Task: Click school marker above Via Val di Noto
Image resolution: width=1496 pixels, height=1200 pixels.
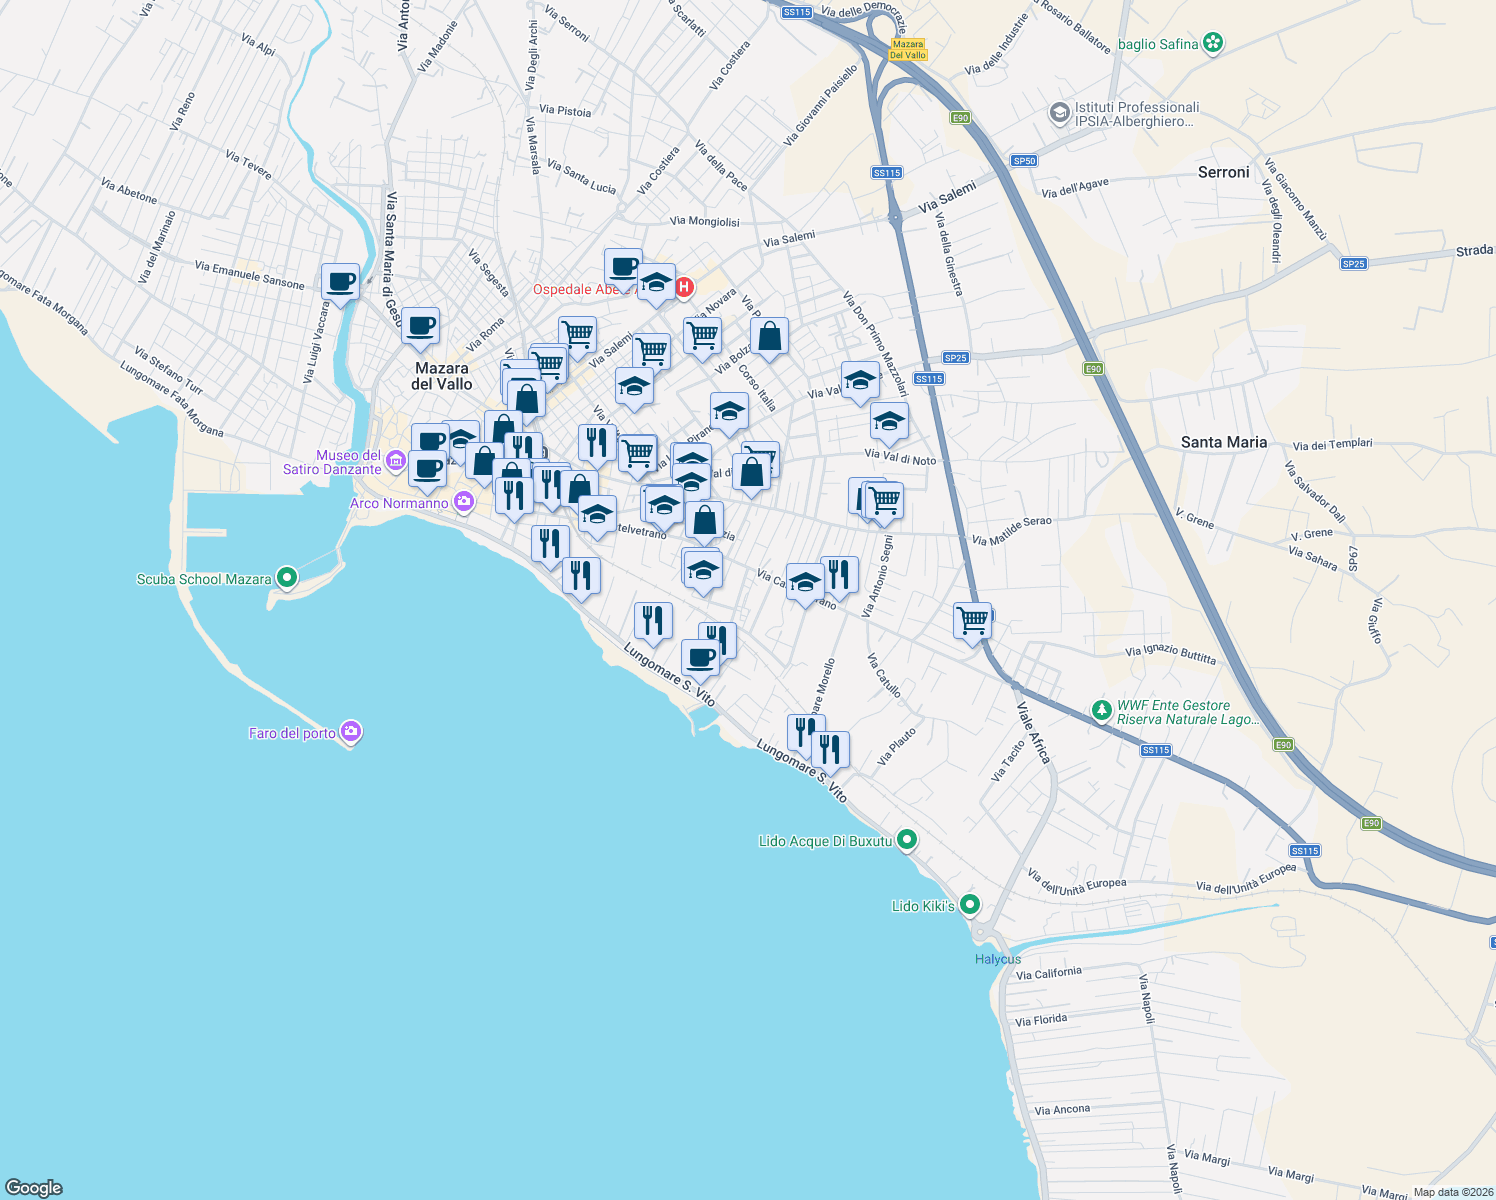Action: [889, 422]
